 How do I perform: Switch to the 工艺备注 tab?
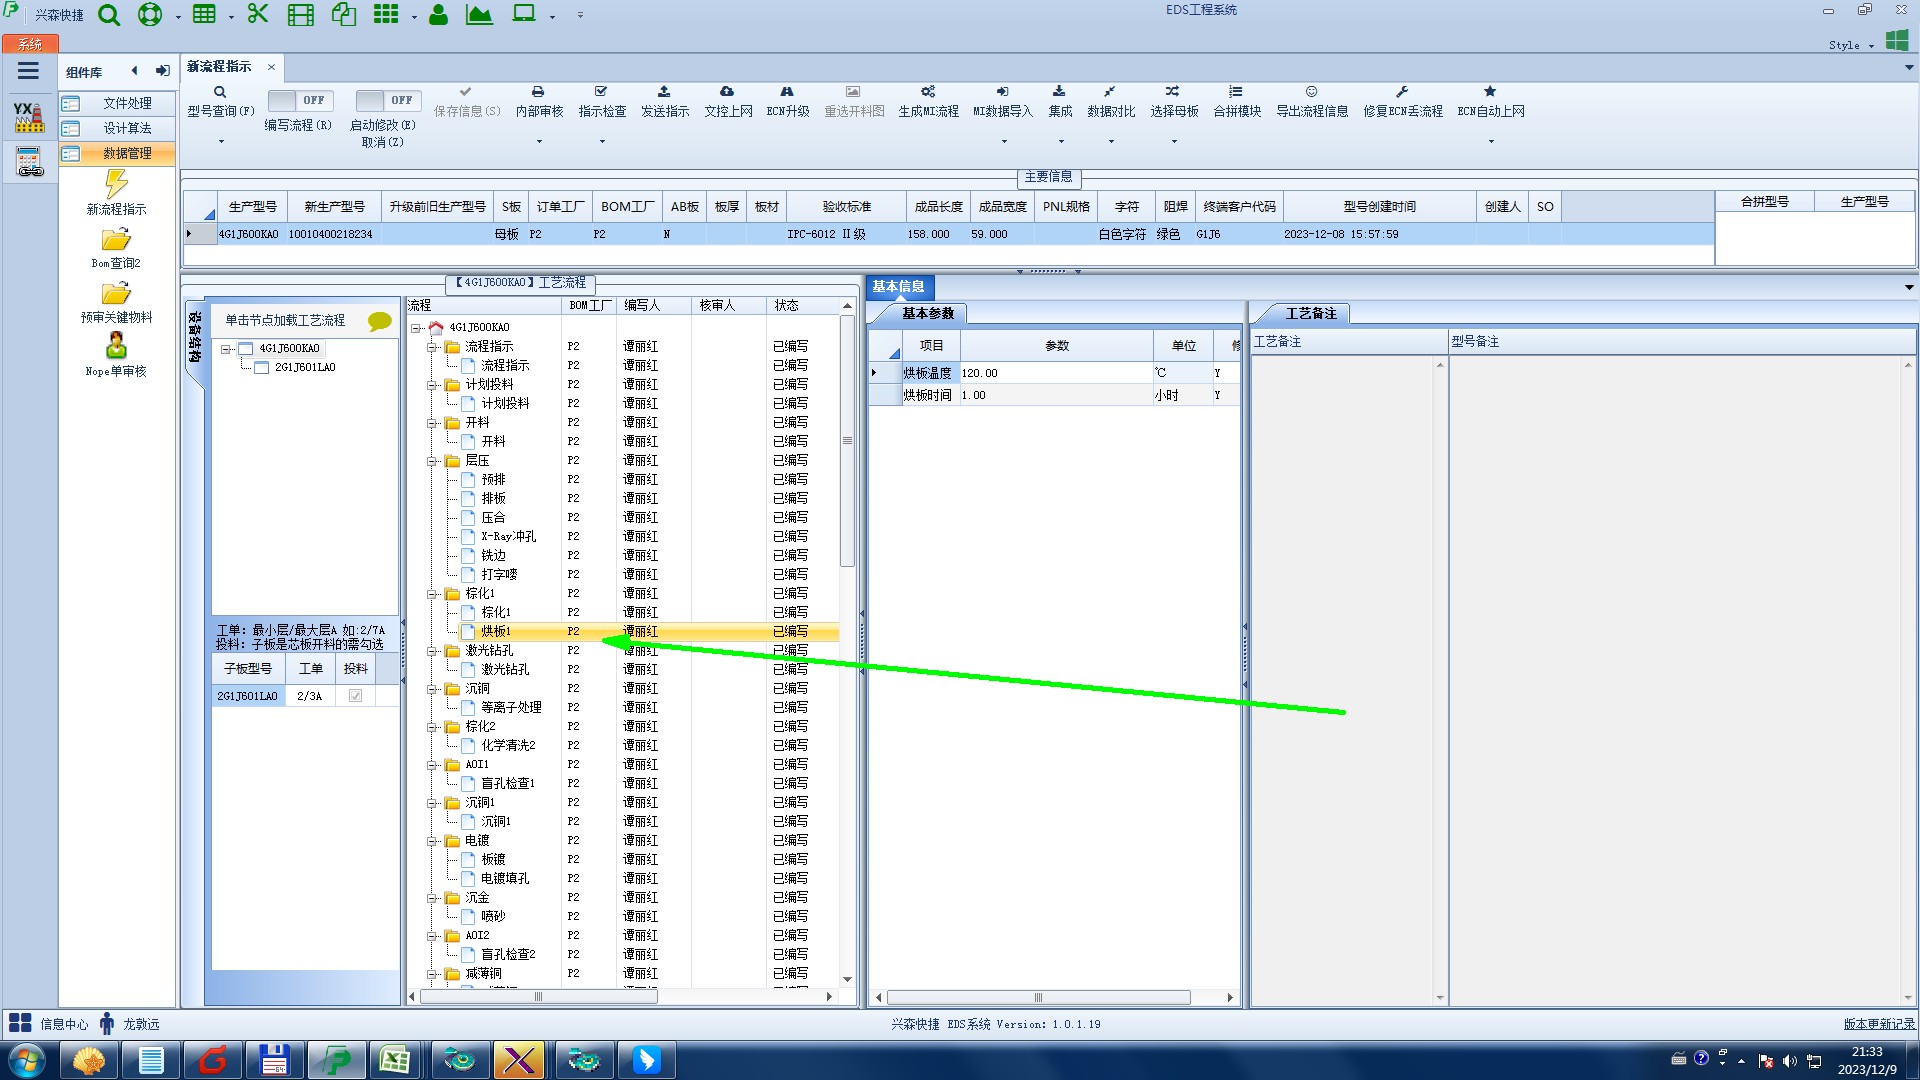click(1309, 314)
